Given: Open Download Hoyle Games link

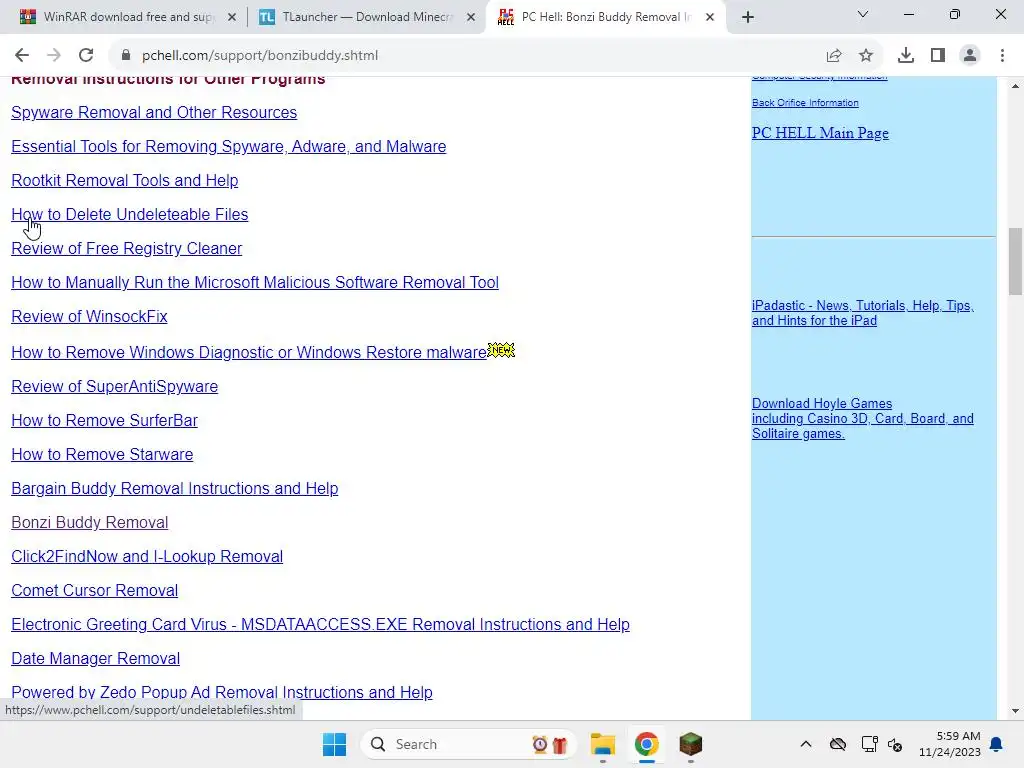Looking at the screenshot, I should pyautogui.click(x=862, y=418).
